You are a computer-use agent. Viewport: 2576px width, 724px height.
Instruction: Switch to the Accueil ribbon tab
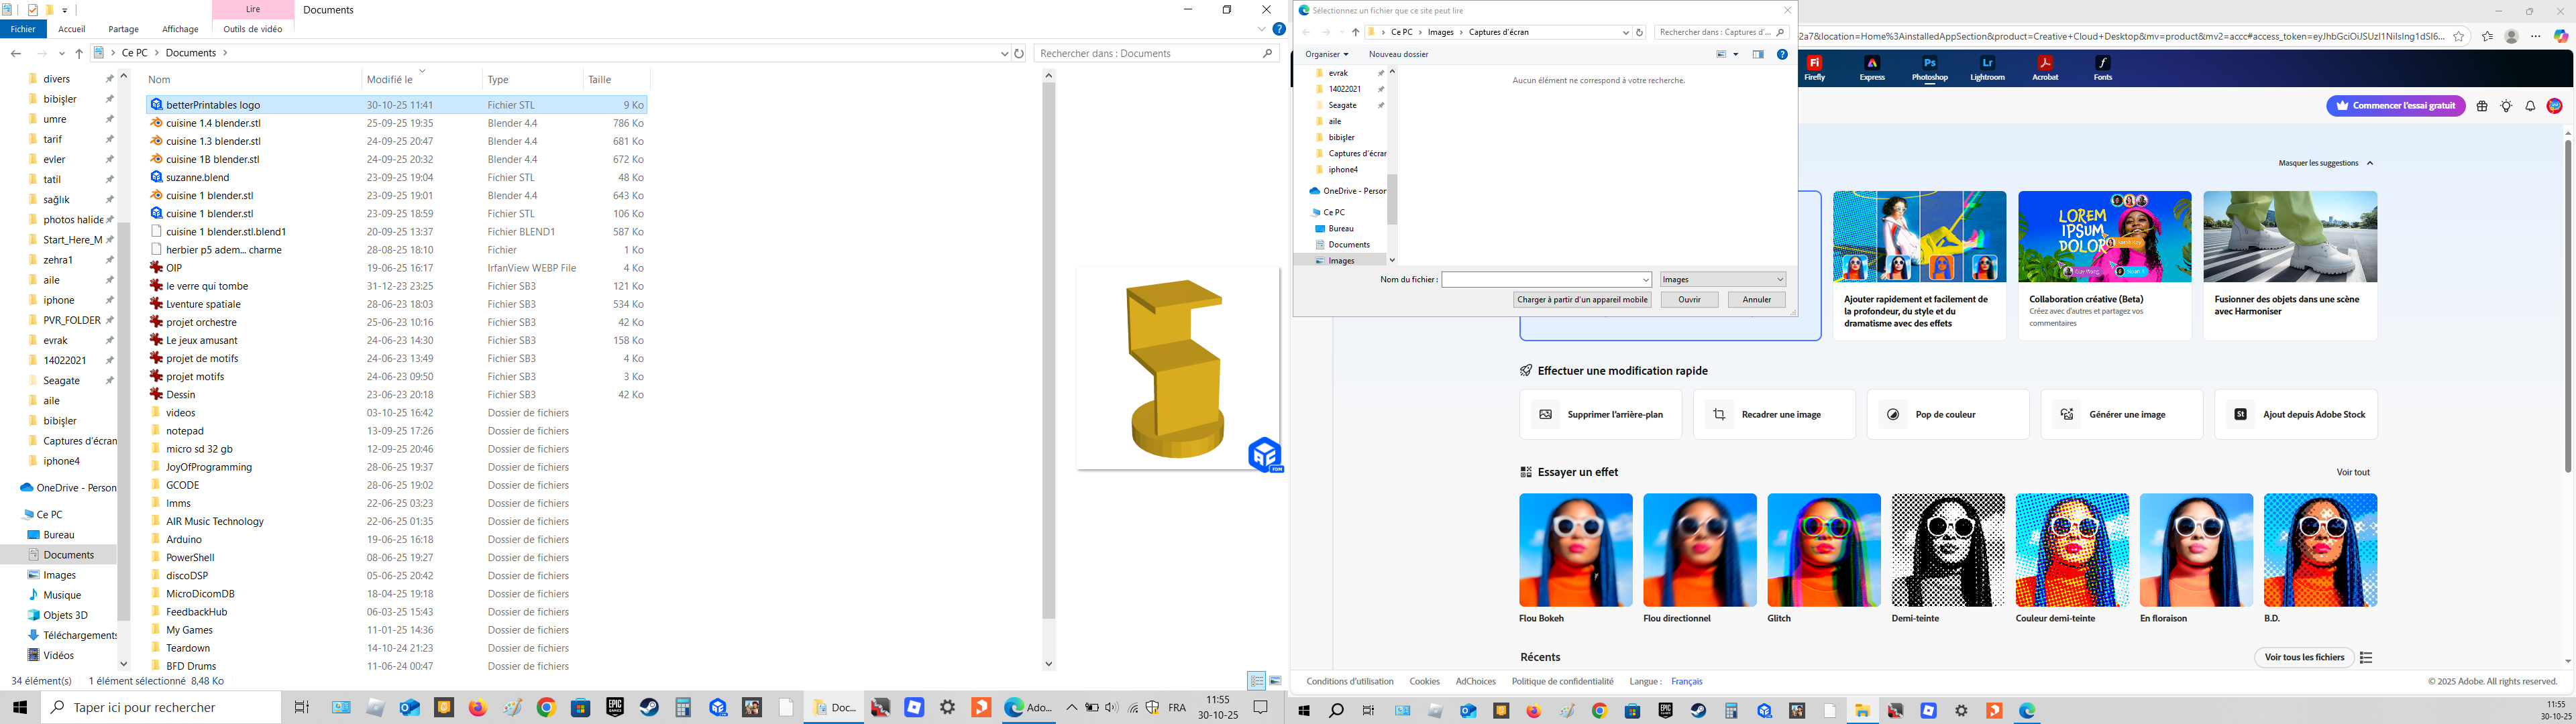coord(72,29)
